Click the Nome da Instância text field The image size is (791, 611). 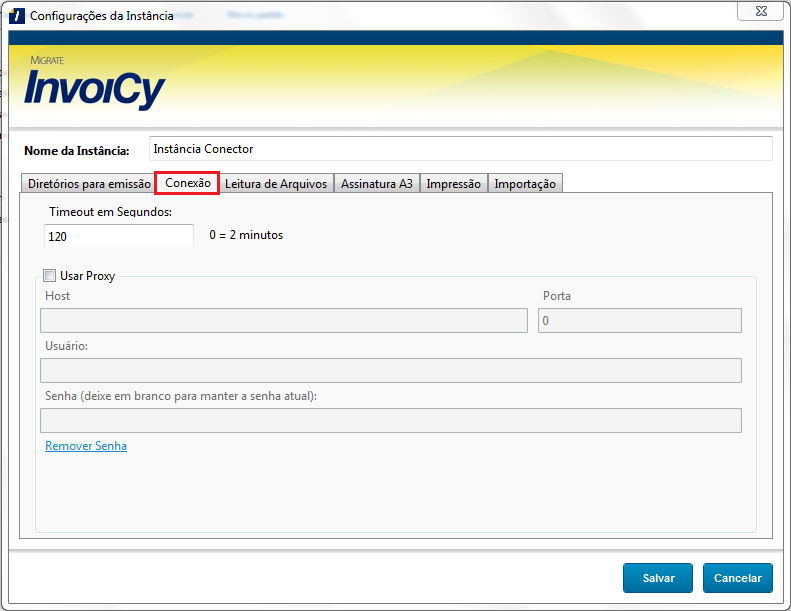(460, 149)
